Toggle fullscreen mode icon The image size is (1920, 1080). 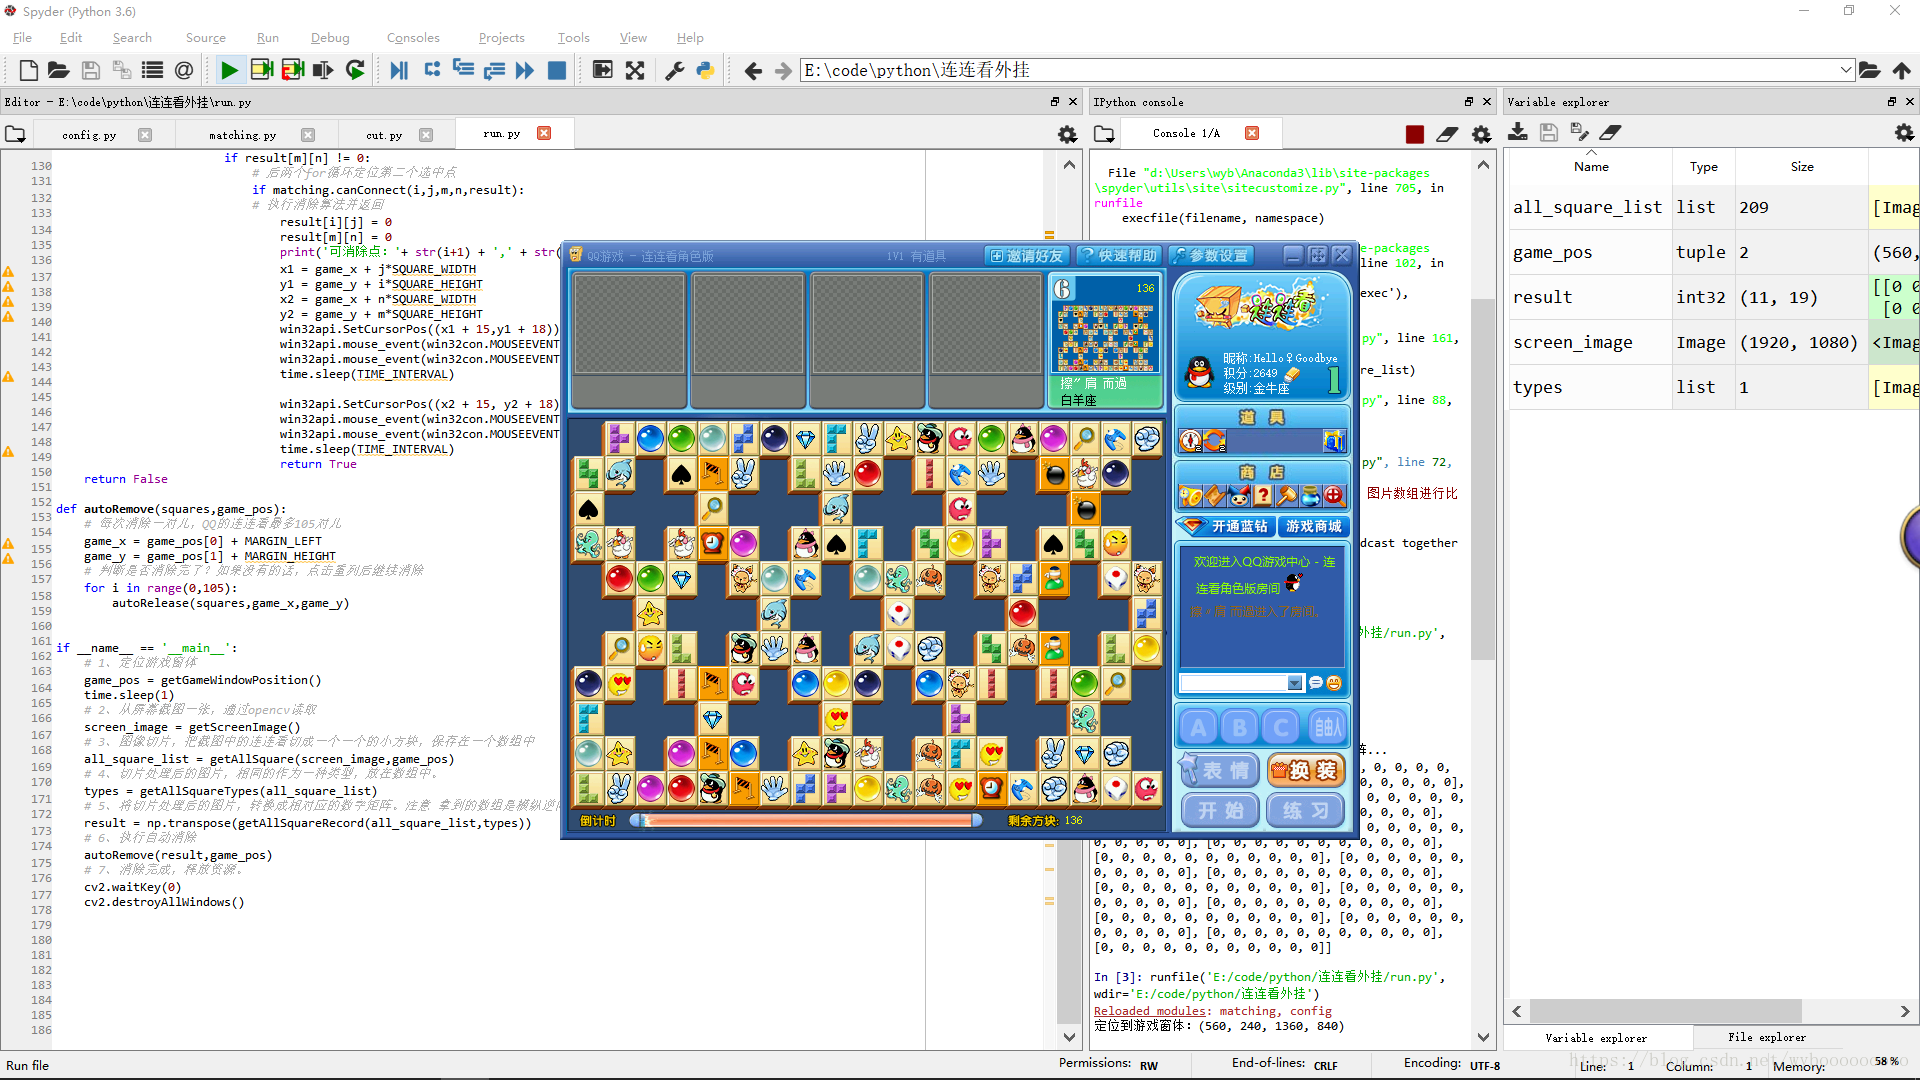(635, 70)
